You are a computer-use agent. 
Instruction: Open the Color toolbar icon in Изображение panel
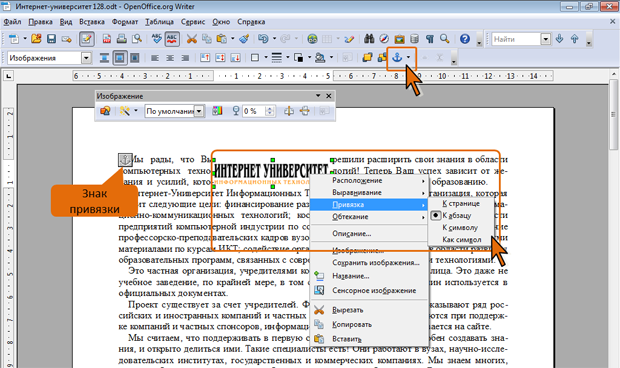[x=217, y=111]
